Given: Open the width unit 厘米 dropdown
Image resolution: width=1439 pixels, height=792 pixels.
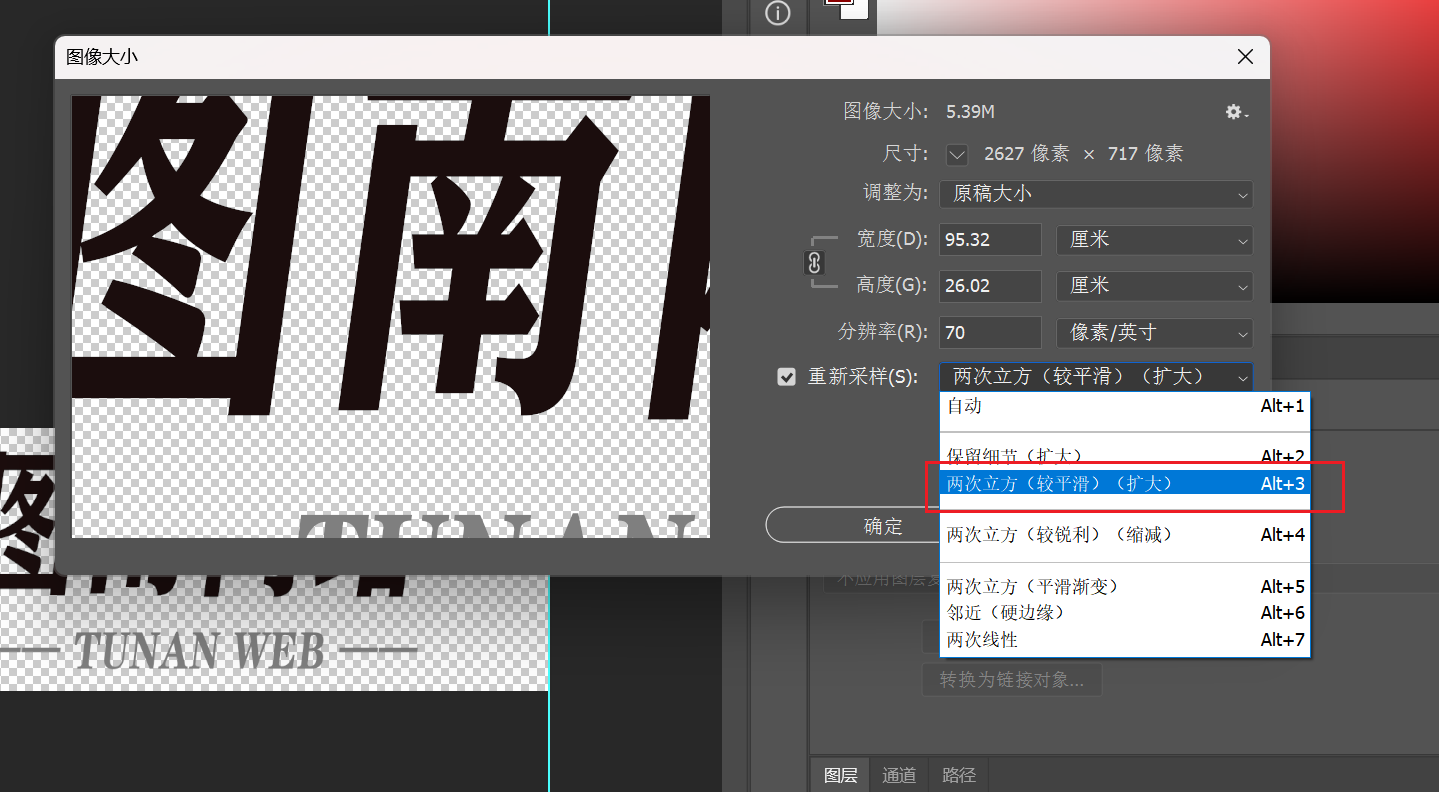Looking at the screenshot, I should (1154, 240).
